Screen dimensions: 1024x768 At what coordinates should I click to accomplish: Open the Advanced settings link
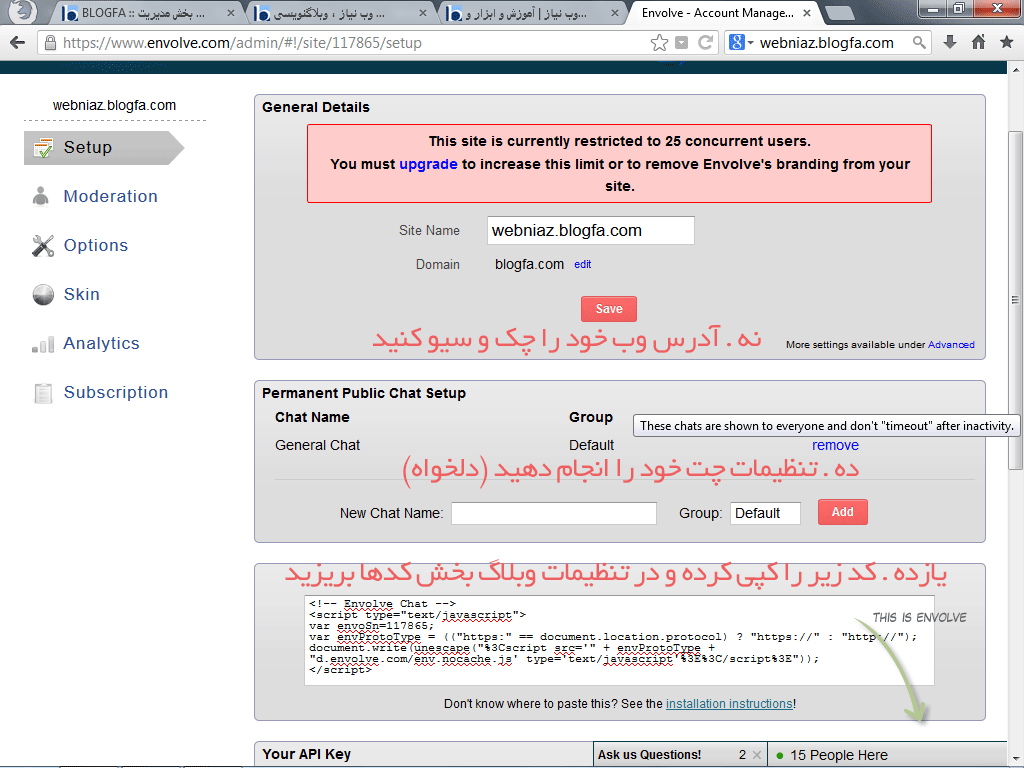(951, 345)
